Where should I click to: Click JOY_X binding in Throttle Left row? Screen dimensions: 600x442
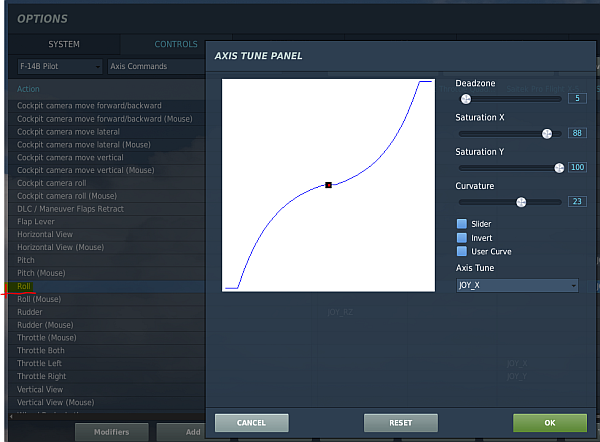point(517,364)
